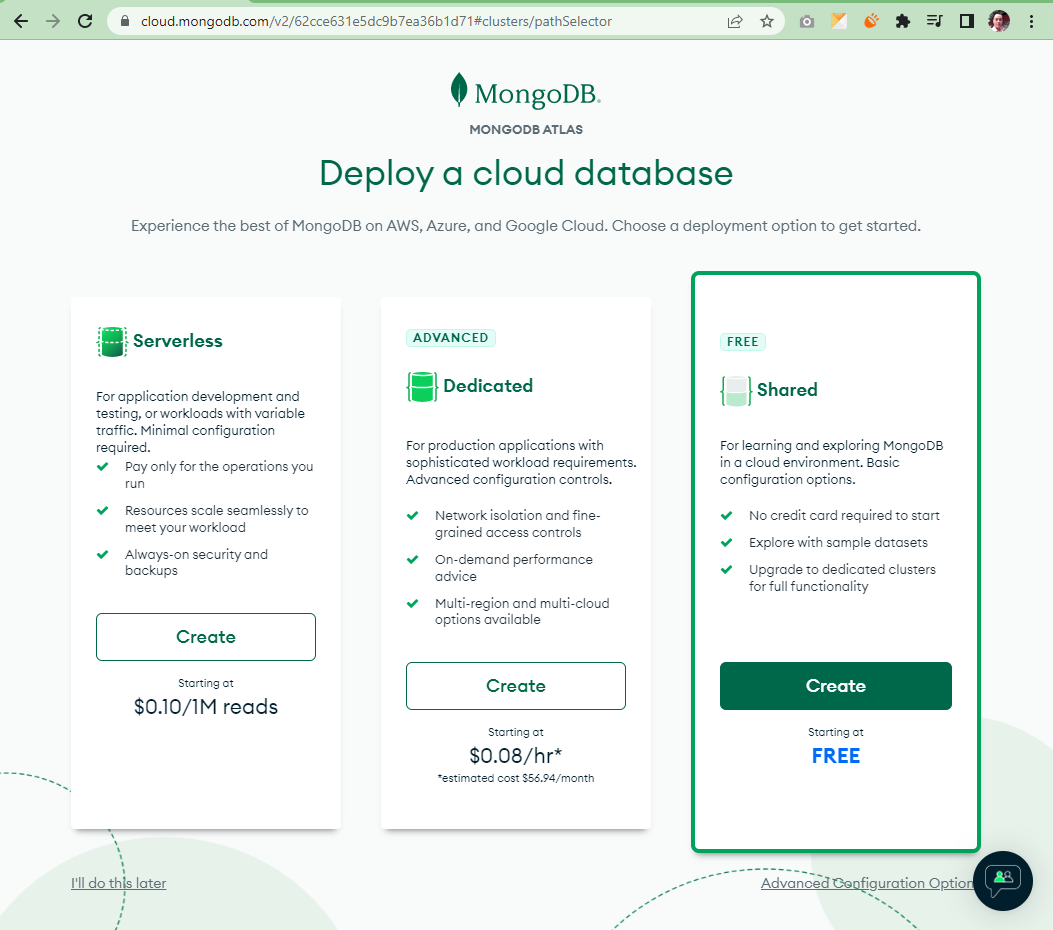This screenshot has height=930, width=1053.
Task: Click the camera extension icon
Action: 807,21
